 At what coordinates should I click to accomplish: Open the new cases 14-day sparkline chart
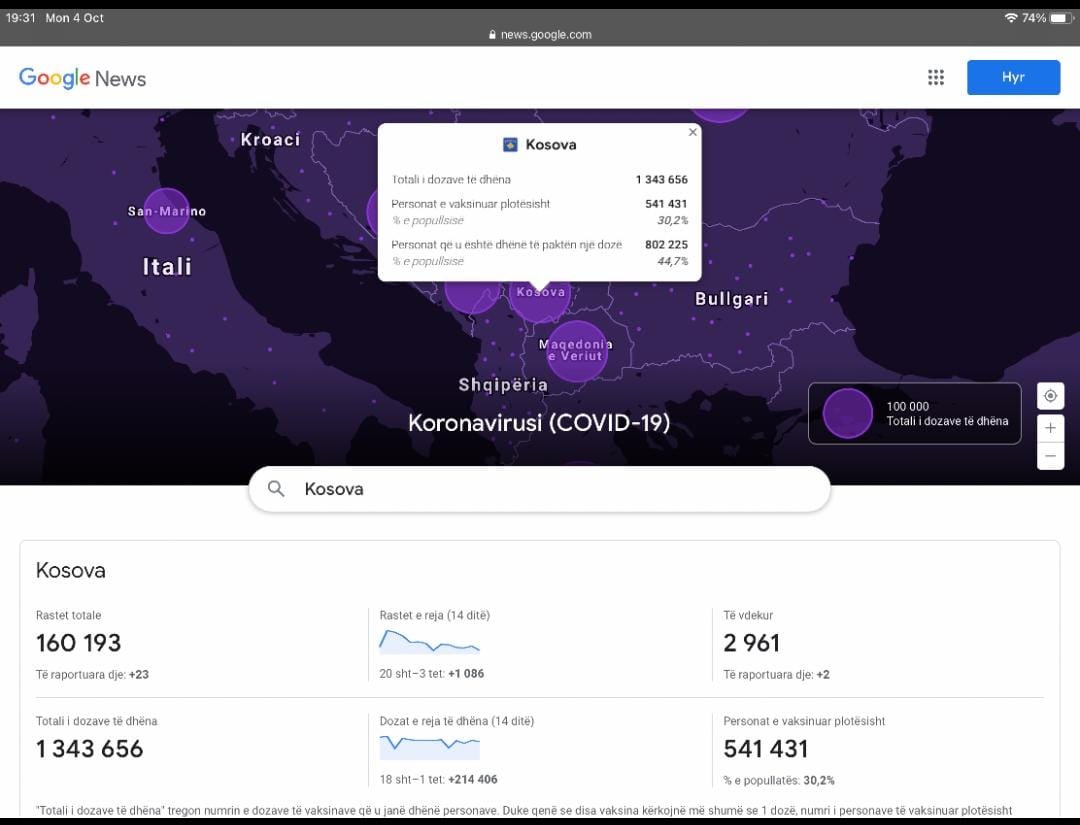pos(429,642)
